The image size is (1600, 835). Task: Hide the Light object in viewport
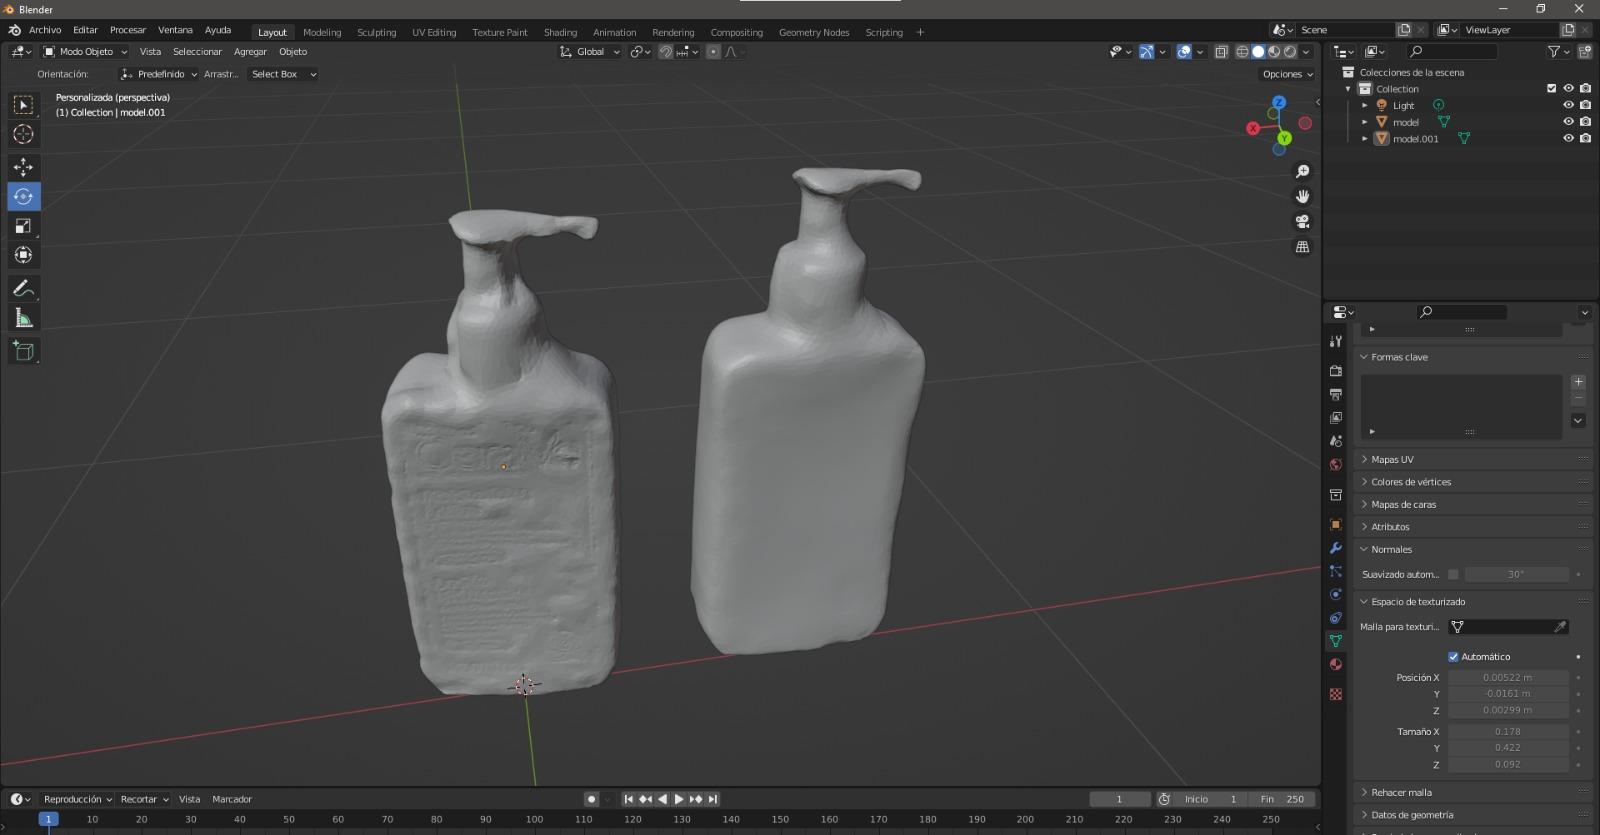pyautogui.click(x=1568, y=105)
